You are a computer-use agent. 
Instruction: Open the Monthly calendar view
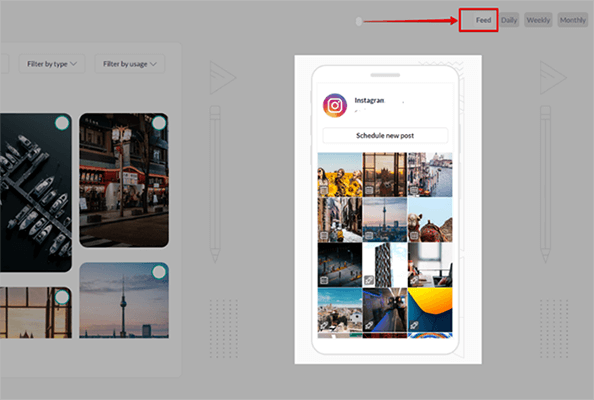pos(572,20)
